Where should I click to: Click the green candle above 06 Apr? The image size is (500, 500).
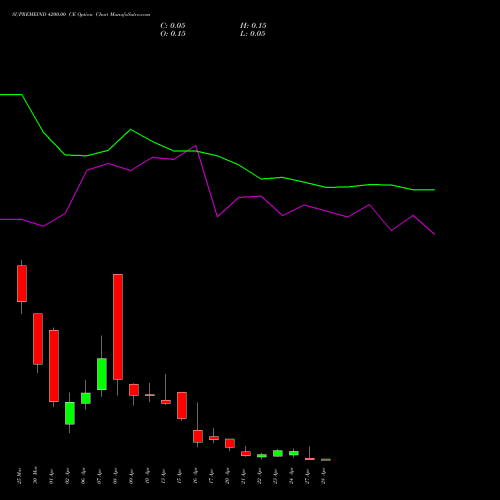pos(86,398)
